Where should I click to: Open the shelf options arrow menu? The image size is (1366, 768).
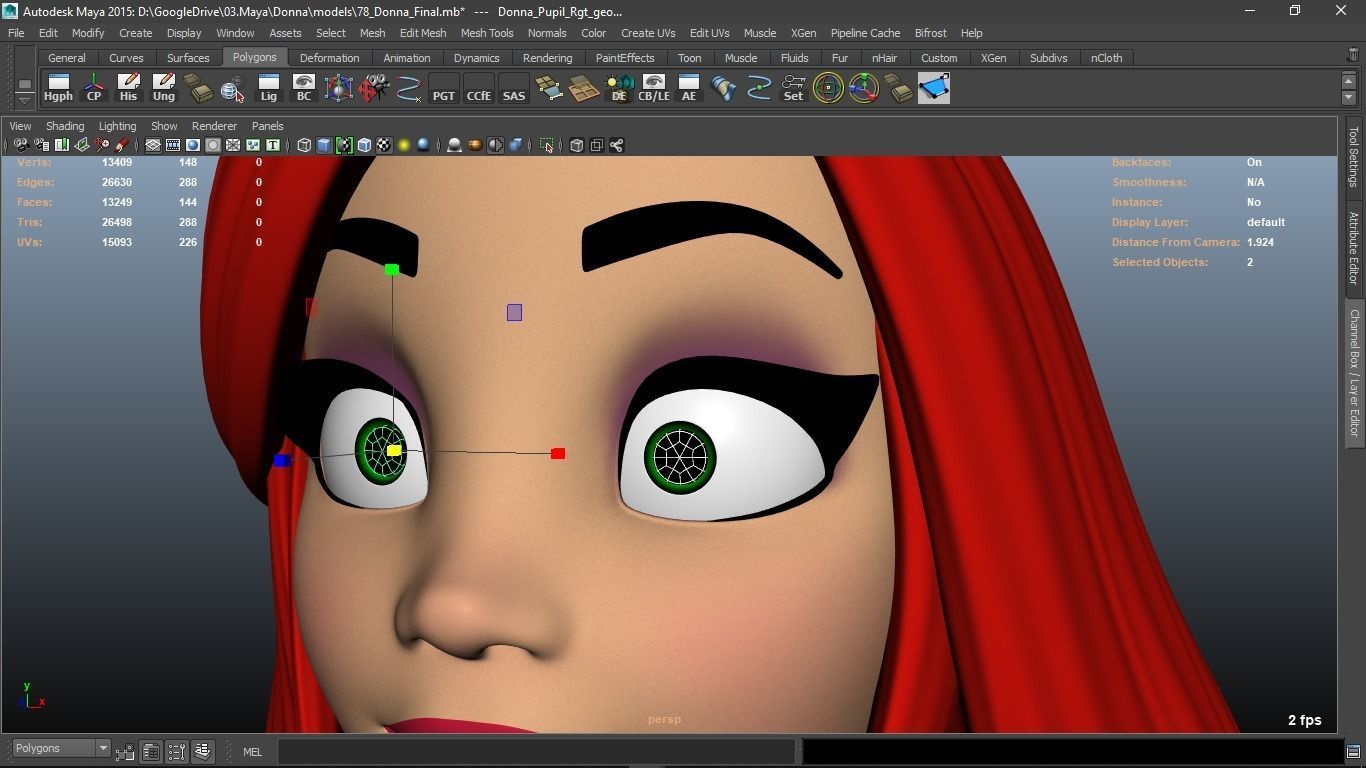click(24, 100)
